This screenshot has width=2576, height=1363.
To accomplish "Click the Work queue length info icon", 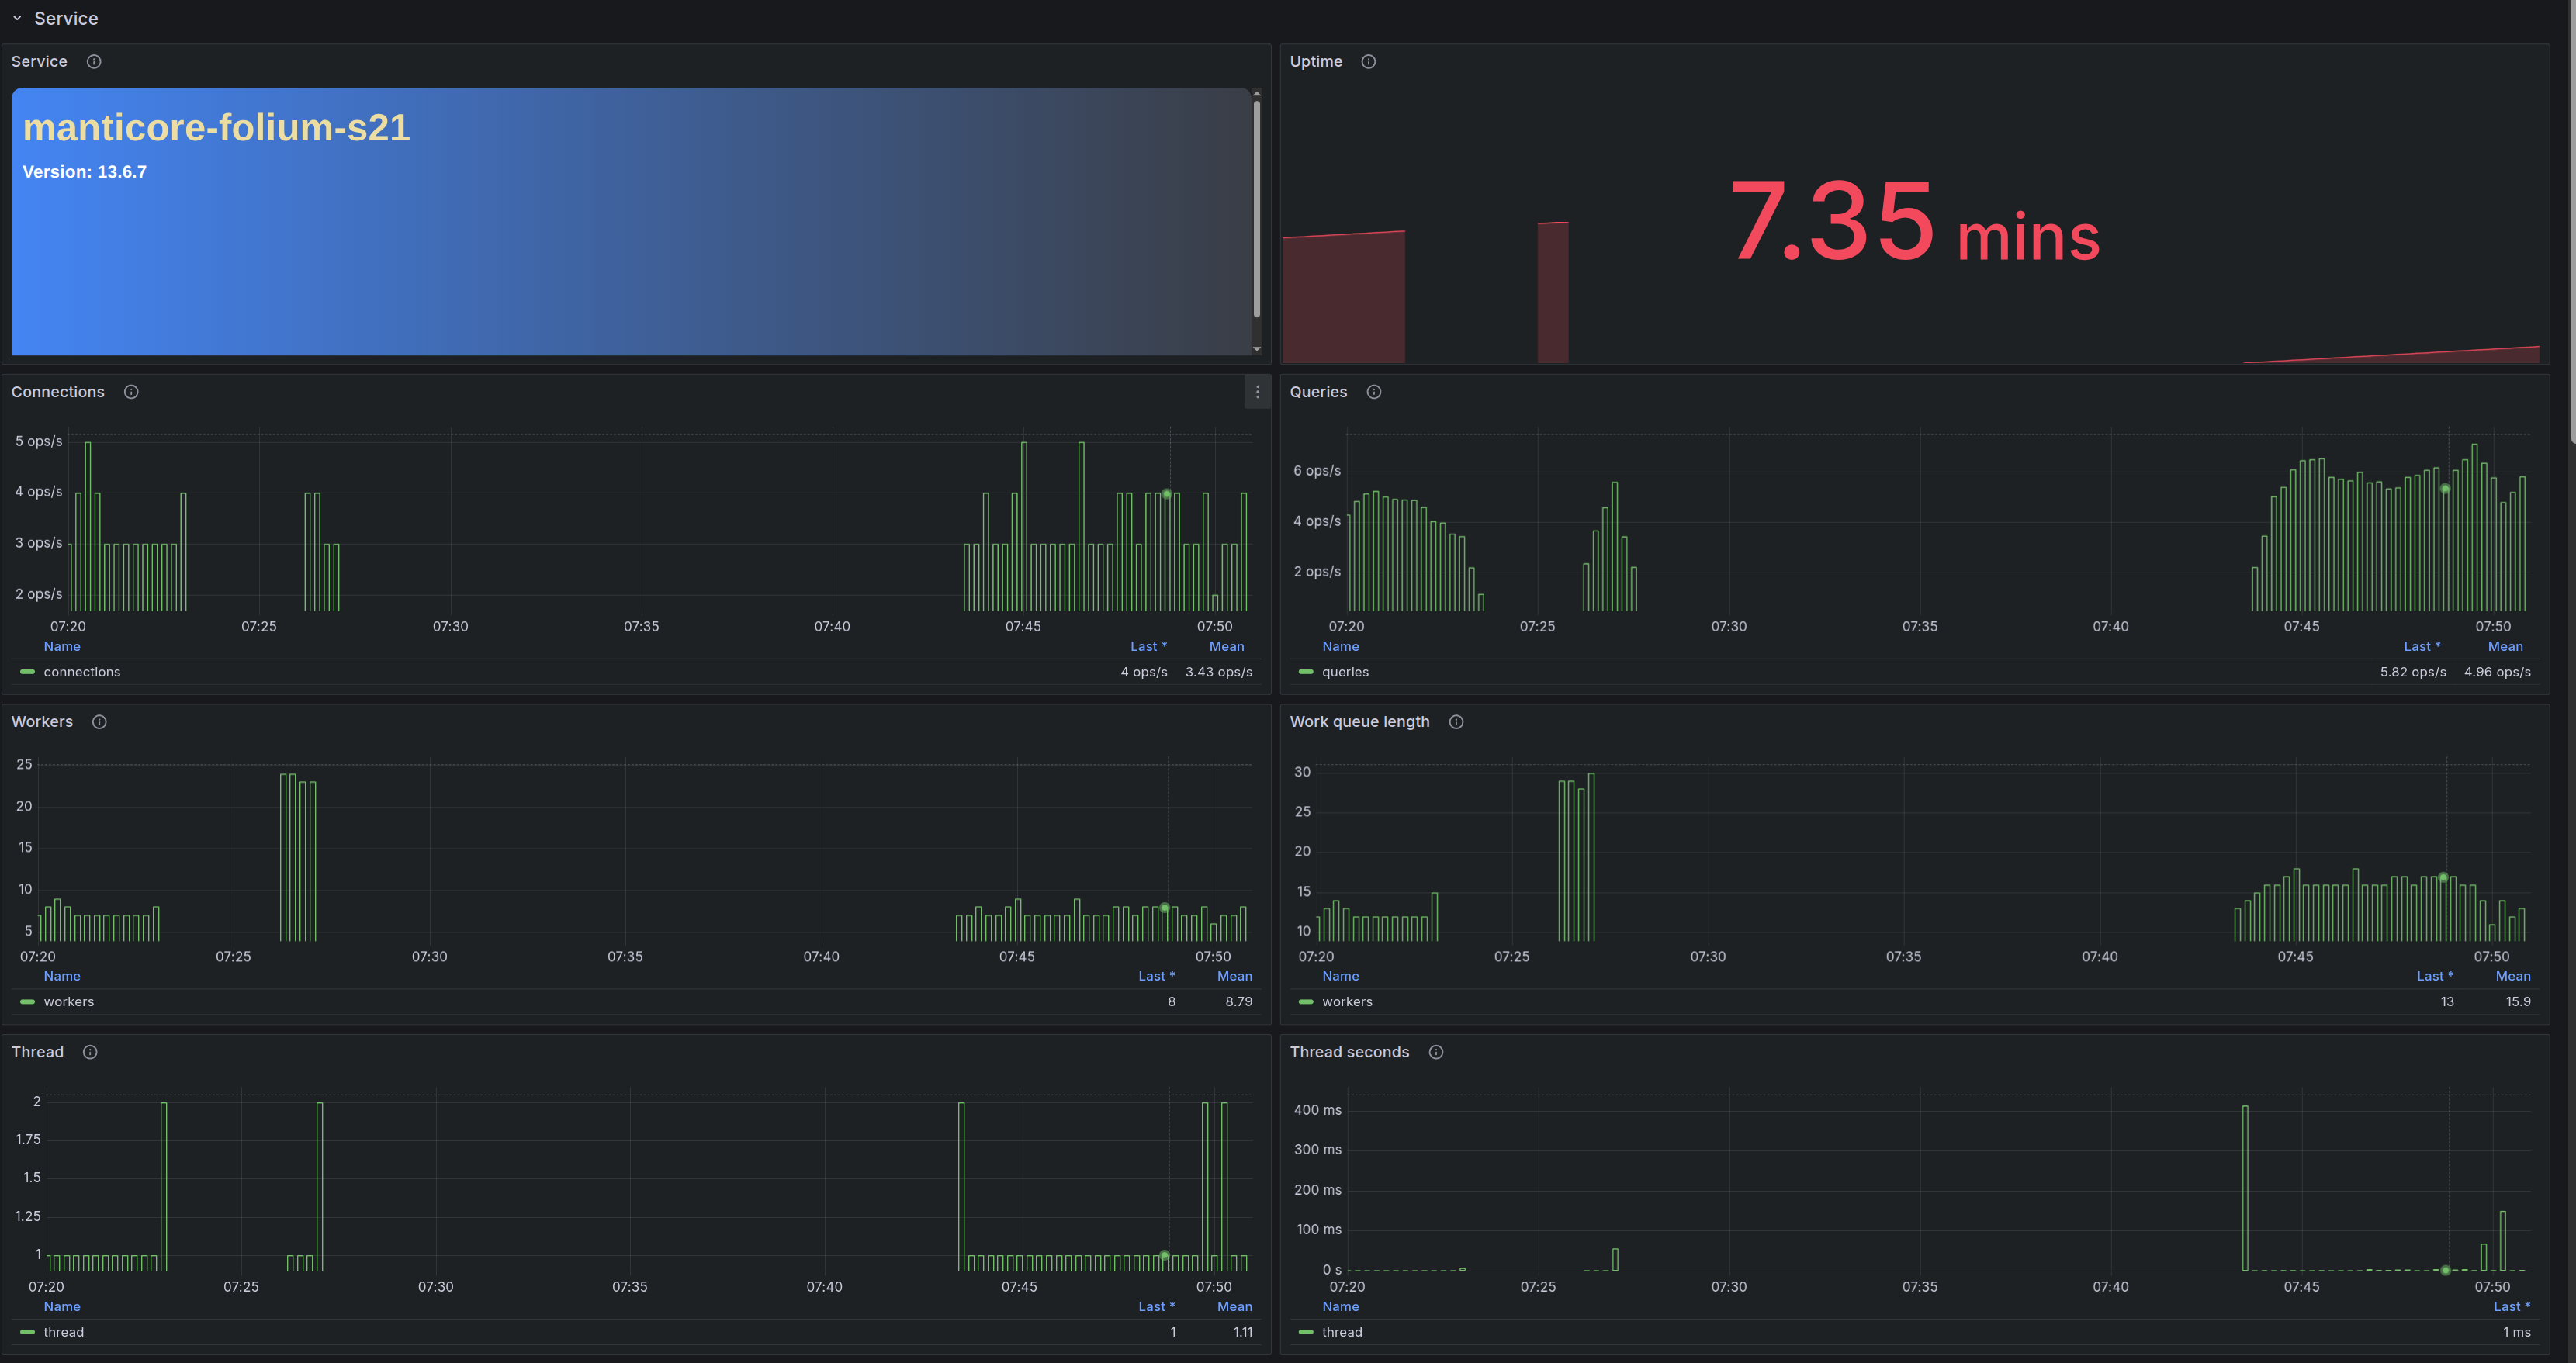I will [x=1456, y=722].
